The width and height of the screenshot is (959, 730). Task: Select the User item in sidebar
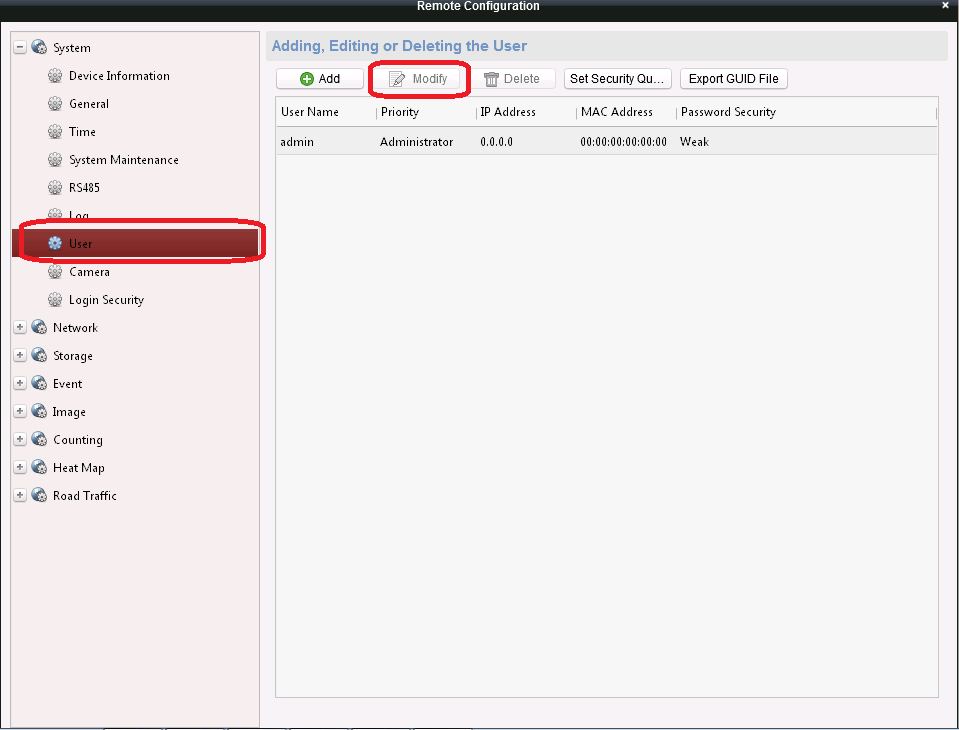pos(80,244)
